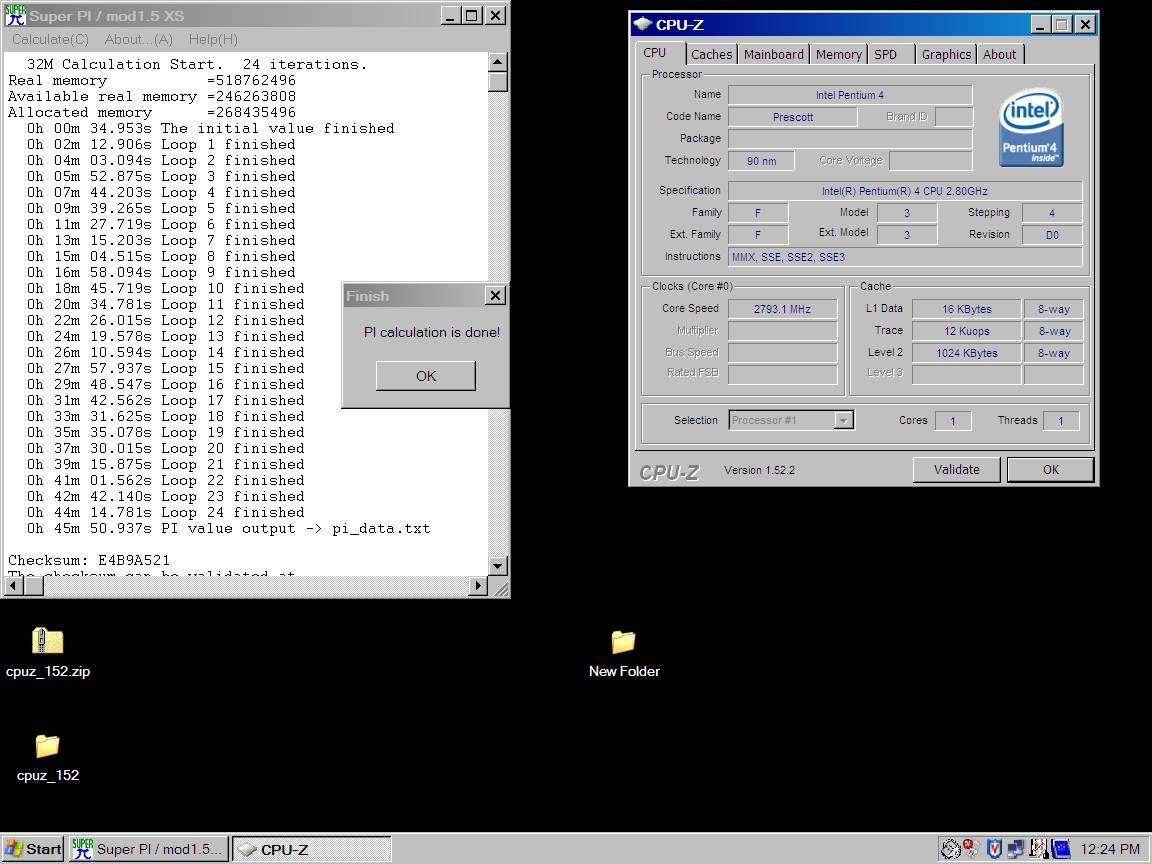Click the Level 2 1024 KBytes field
Viewport: 1152px width, 864px height.
pos(967,353)
